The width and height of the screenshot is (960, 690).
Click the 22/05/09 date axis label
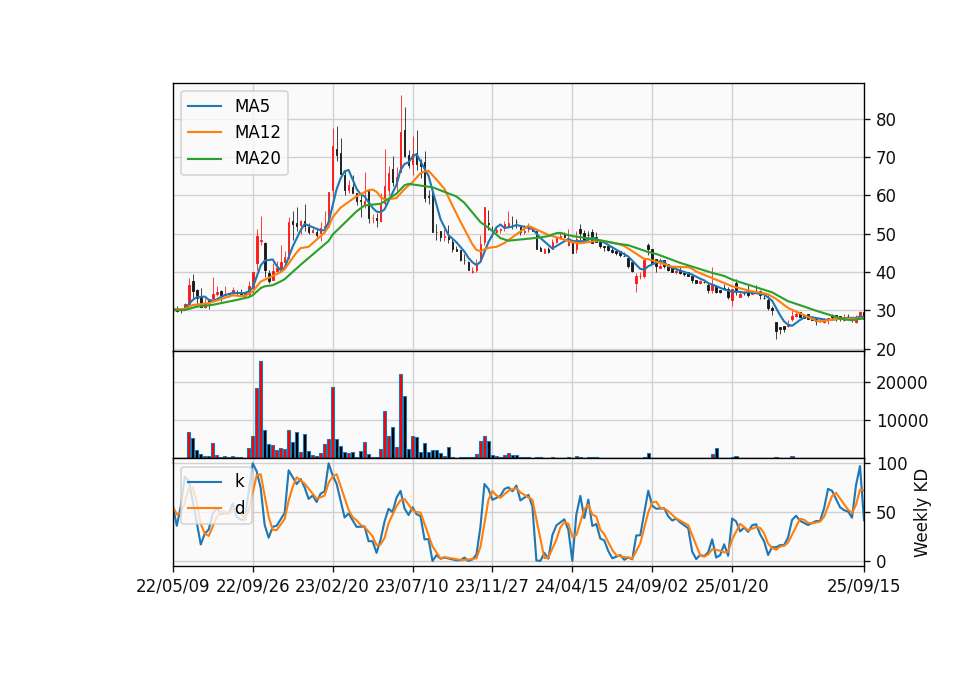tap(173, 586)
